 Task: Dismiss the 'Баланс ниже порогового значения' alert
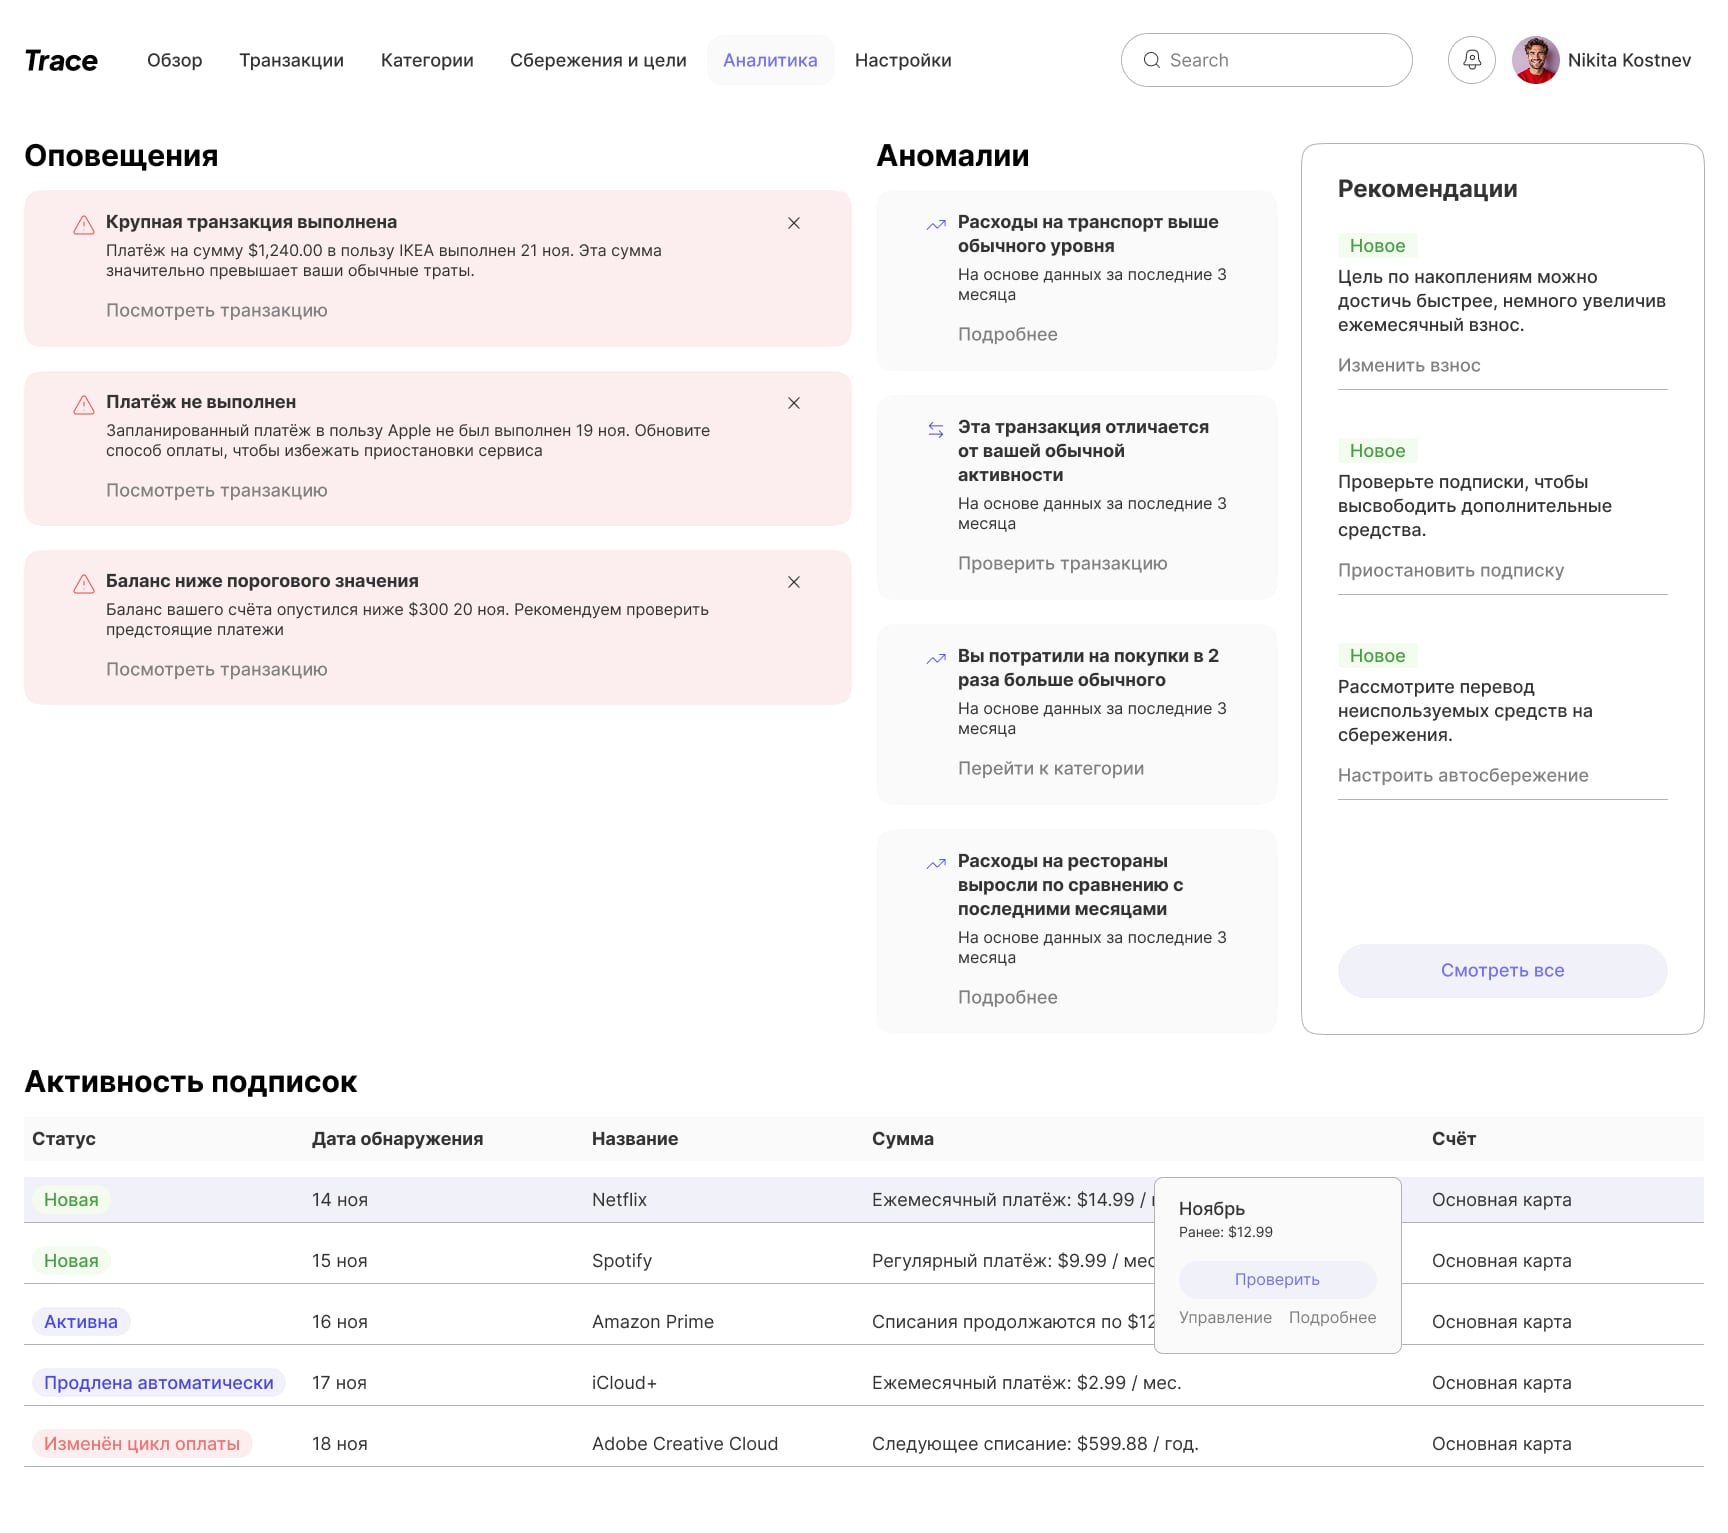click(x=794, y=582)
